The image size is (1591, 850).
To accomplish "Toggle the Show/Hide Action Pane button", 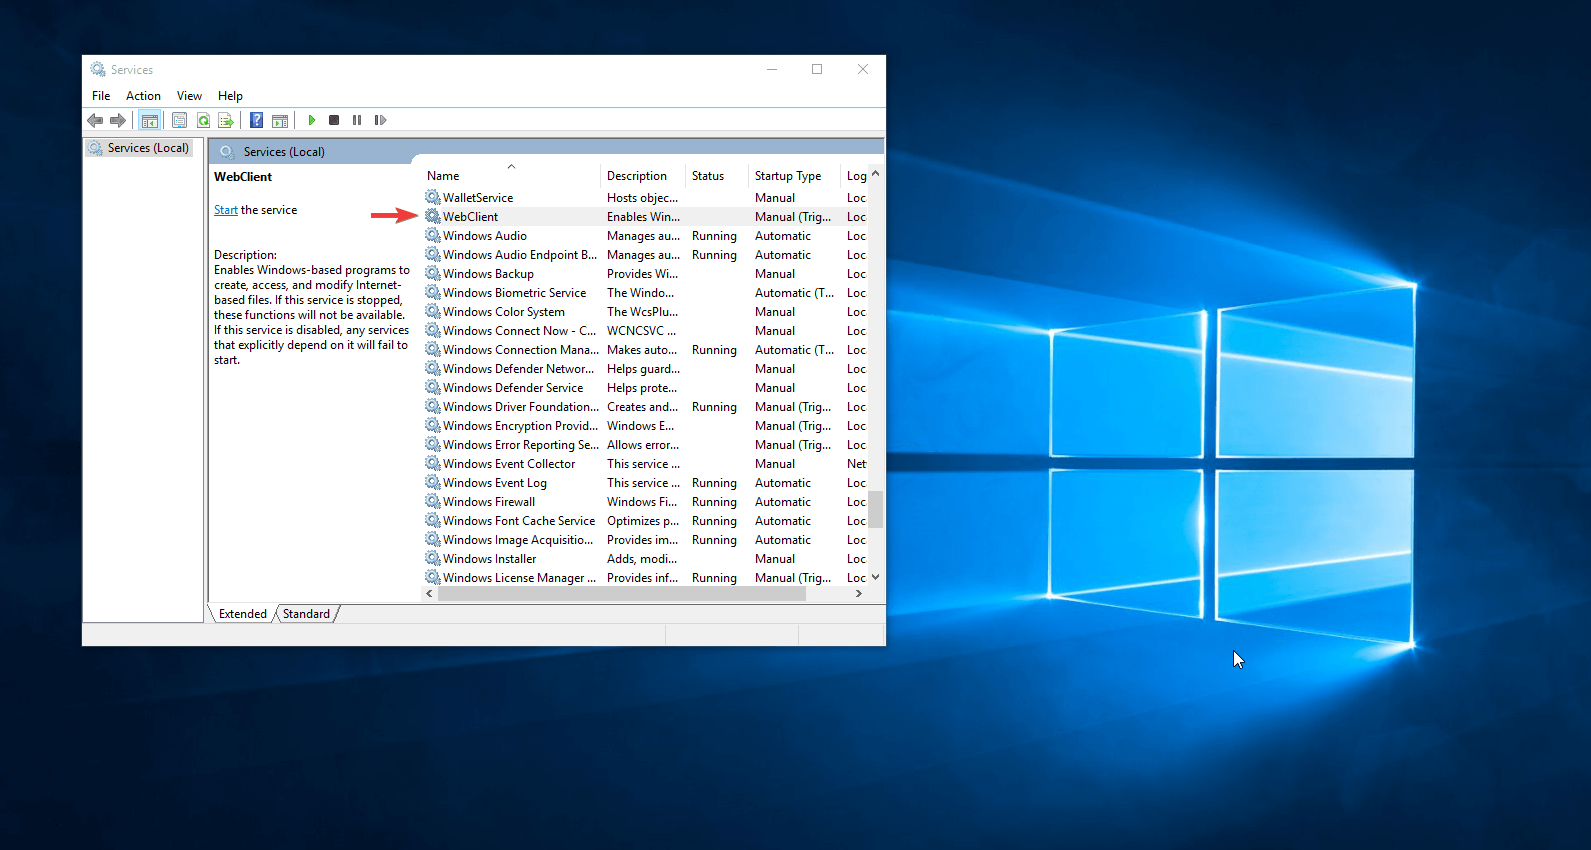I will pos(280,120).
